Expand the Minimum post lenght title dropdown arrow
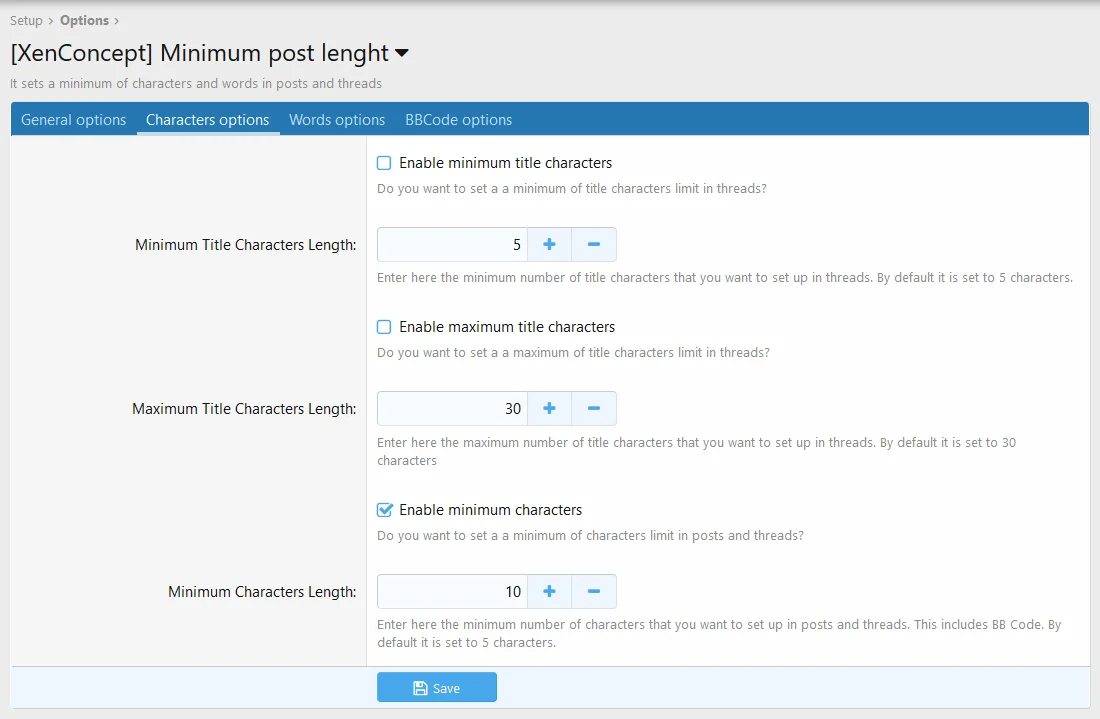 (402, 53)
